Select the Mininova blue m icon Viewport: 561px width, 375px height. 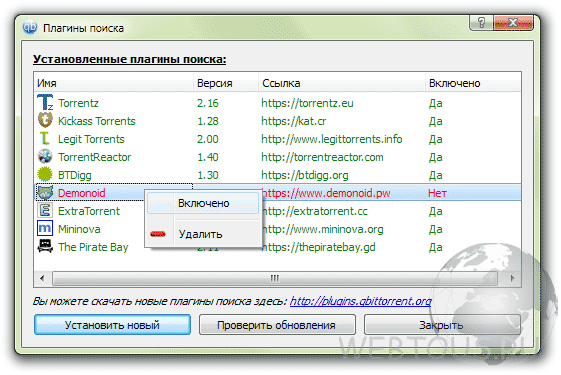click(45, 228)
